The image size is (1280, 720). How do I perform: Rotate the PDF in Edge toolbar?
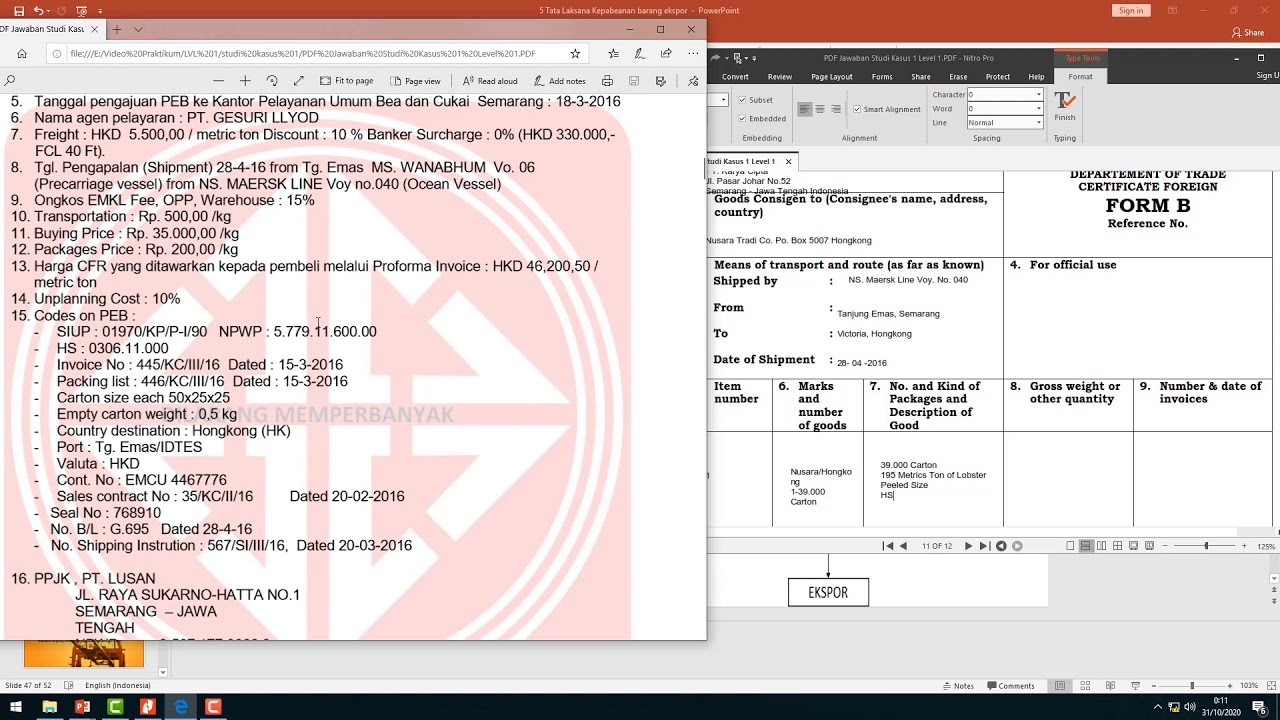pyautogui.click(x=272, y=81)
